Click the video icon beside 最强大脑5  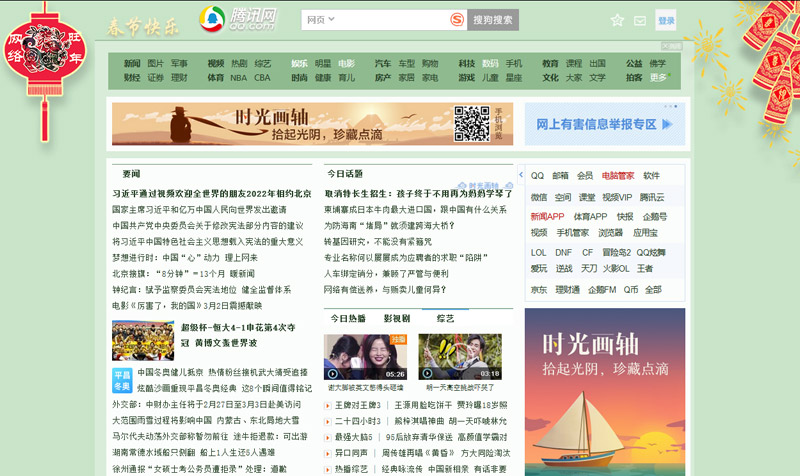pos(328,438)
